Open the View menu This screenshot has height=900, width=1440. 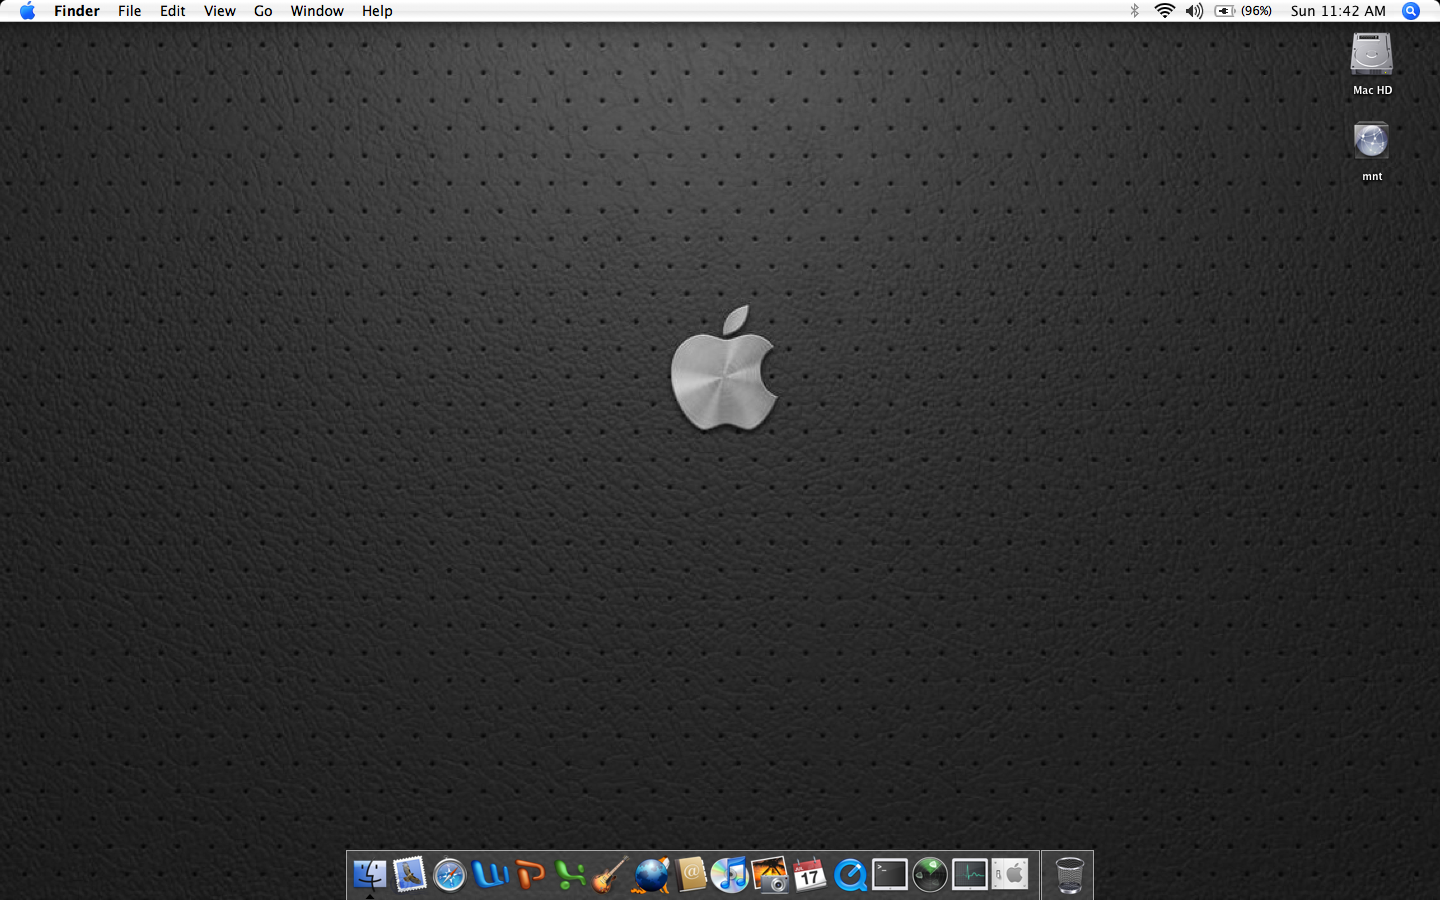pos(220,11)
